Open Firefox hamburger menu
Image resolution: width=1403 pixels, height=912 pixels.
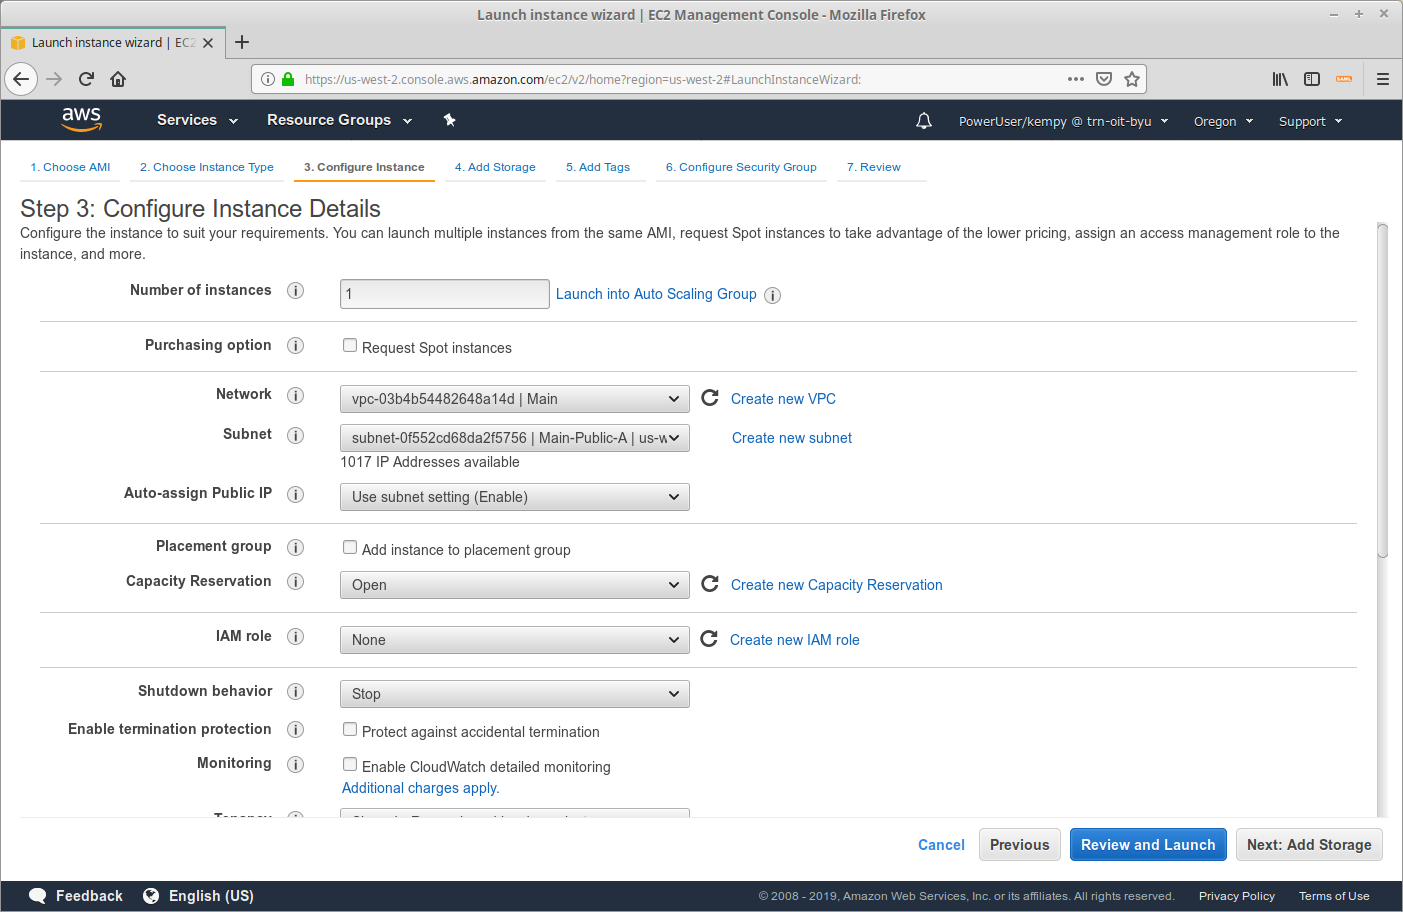[x=1383, y=79]
